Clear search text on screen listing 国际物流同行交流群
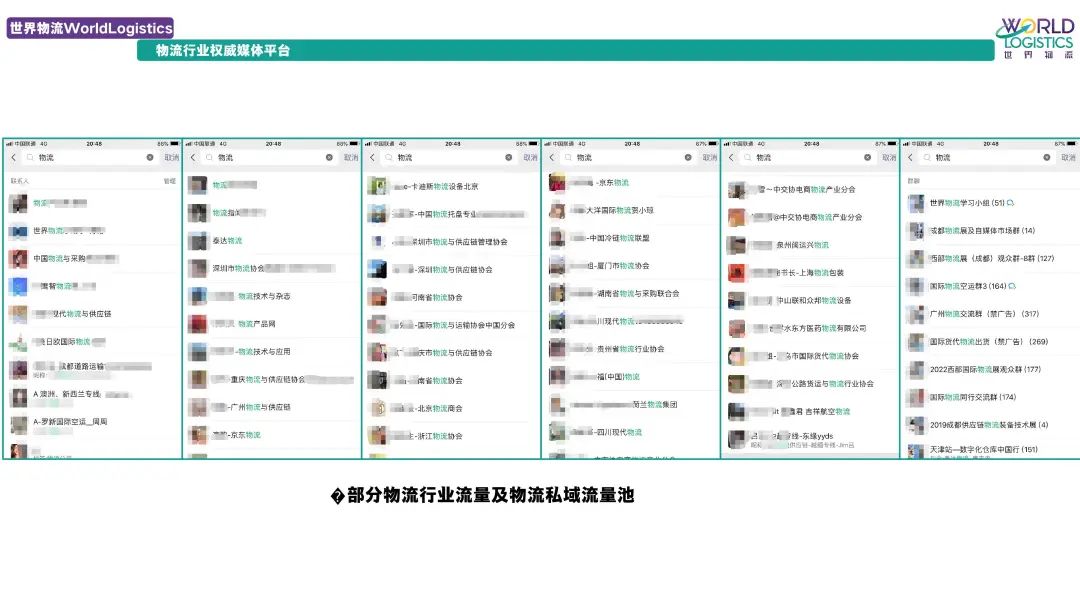 coord(1047,158)
